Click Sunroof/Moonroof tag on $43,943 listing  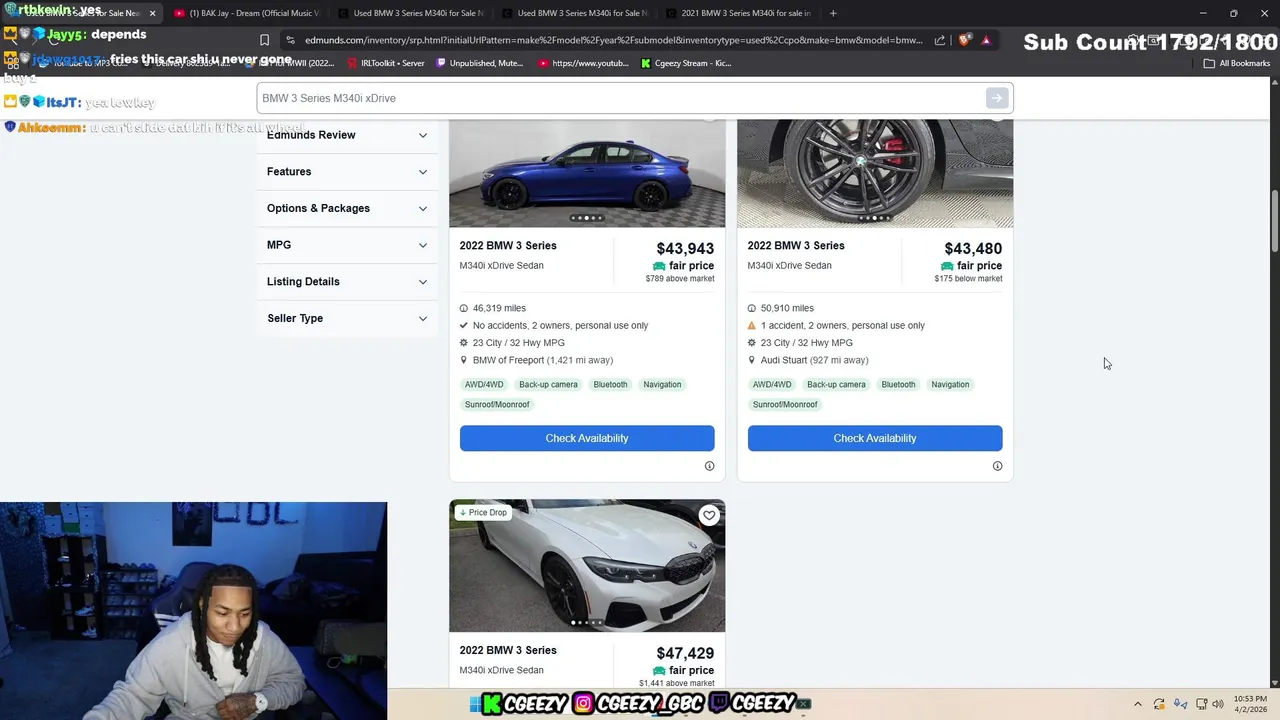[x=497, y=405]
